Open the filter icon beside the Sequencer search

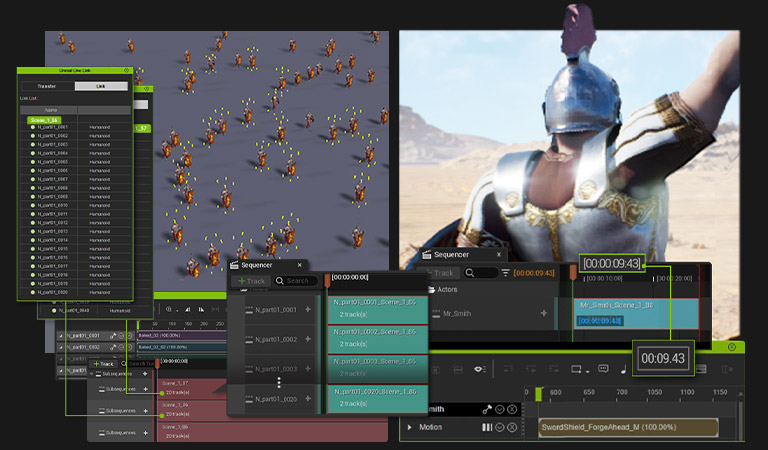pyautogui.click(x=506, y=272)
